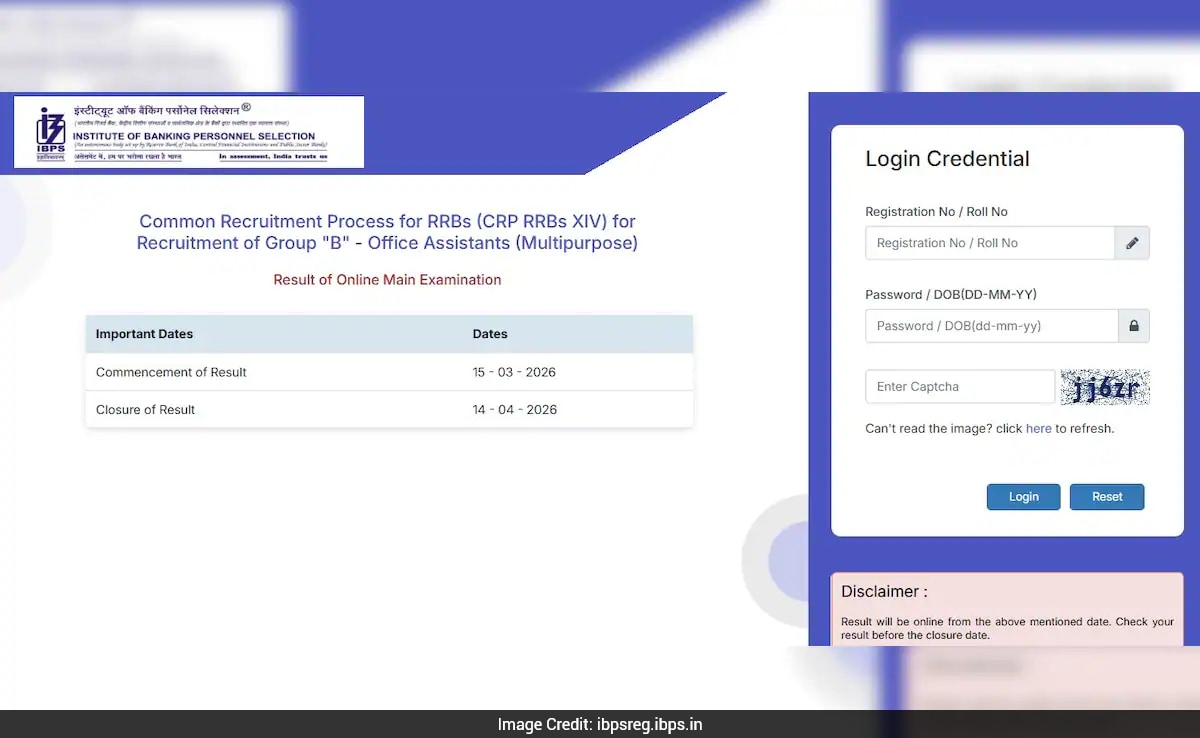Image resolution: width=1200 pixels, height=738 pixels.
Task: Select the Closure of Result row label
Action: pos(146,410)
